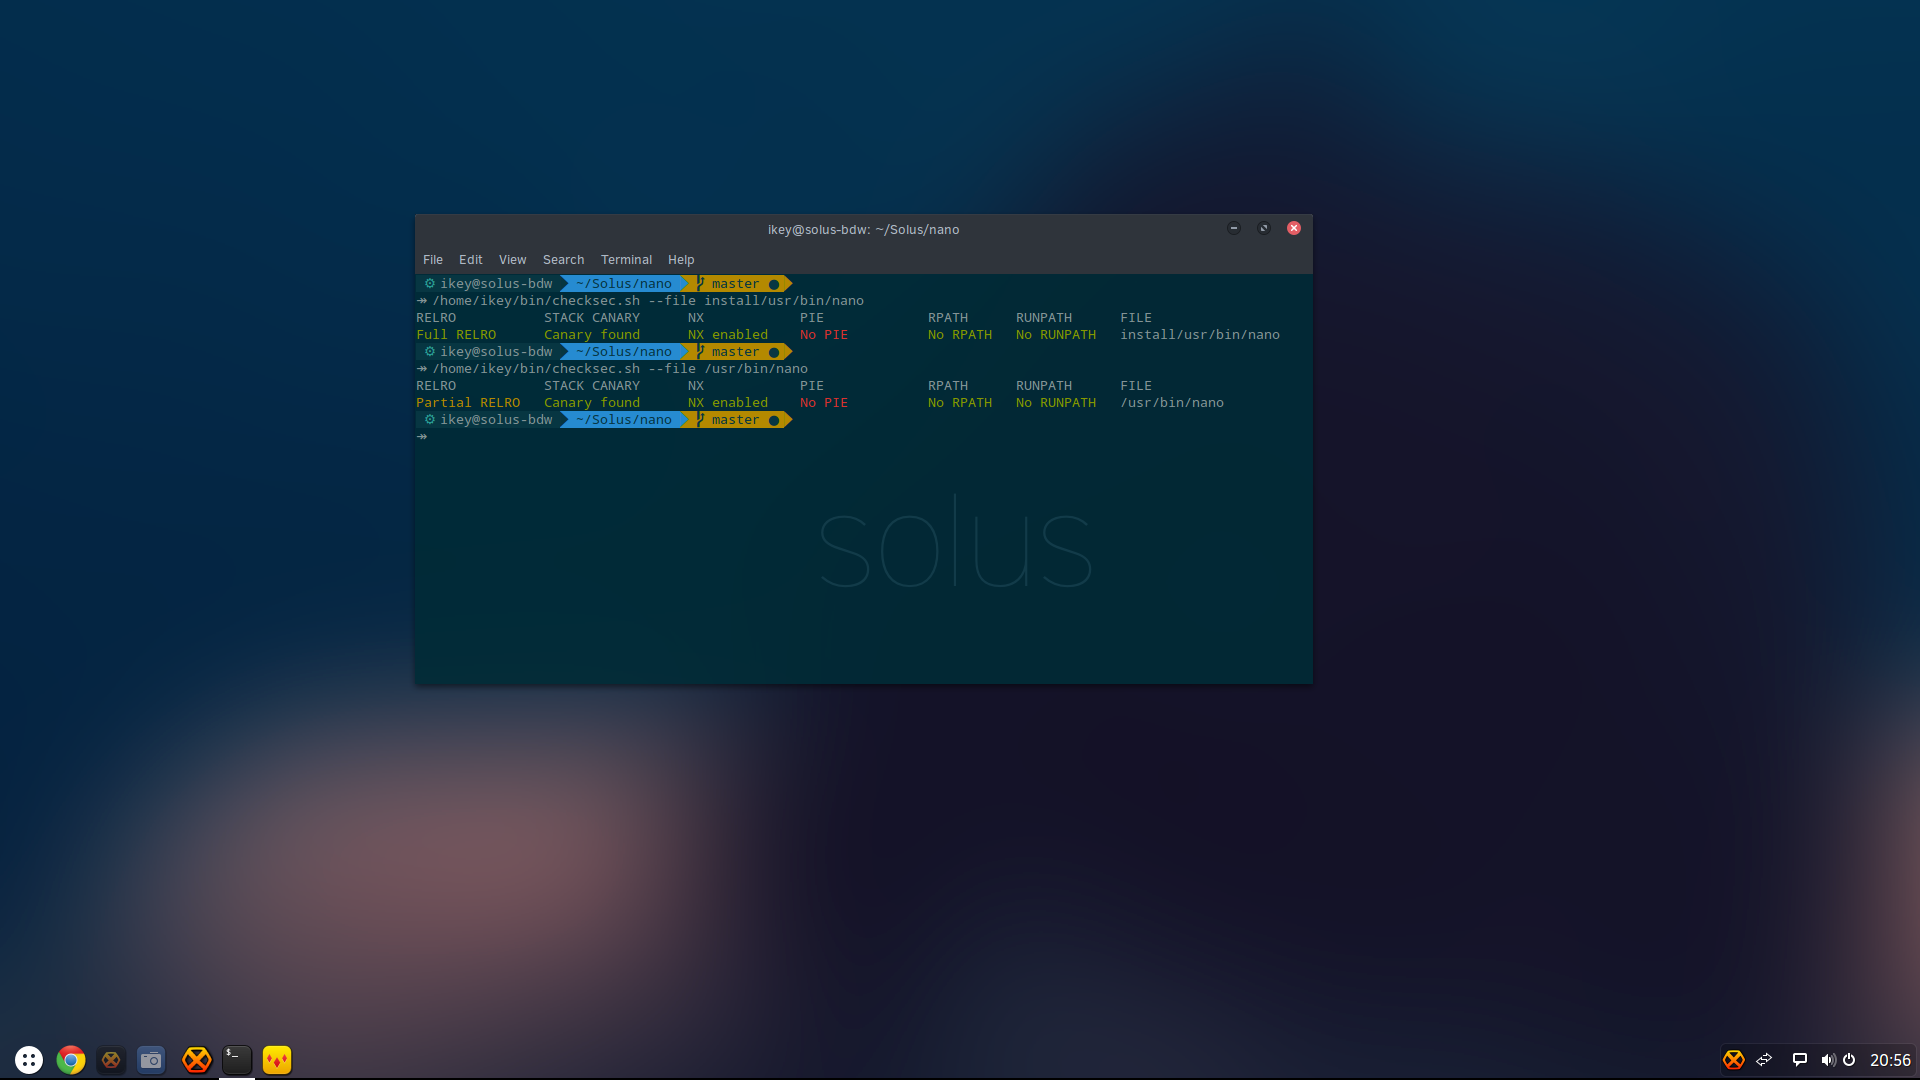The image size is (1920, 1080).
Task: Click 'NX enabled' in Partial RELRO row
Action: click(x=728, y=403)
